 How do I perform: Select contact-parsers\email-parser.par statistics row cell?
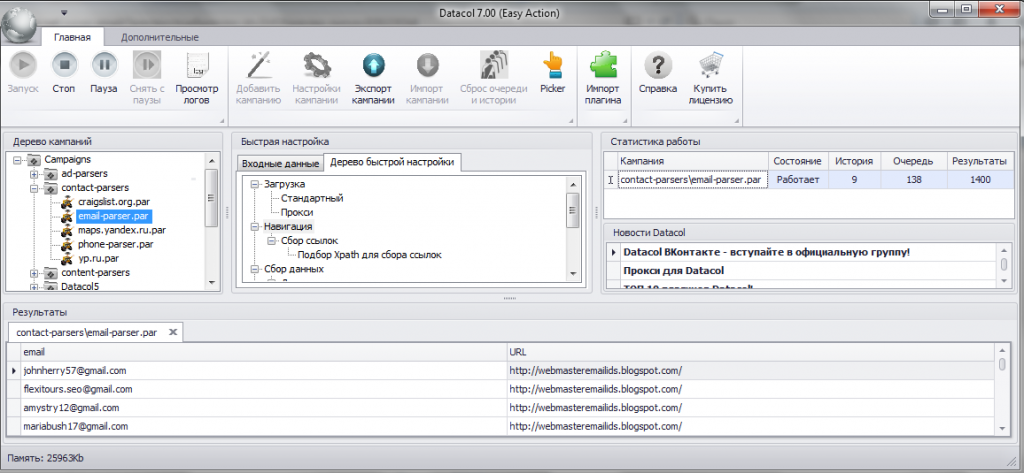693,180
